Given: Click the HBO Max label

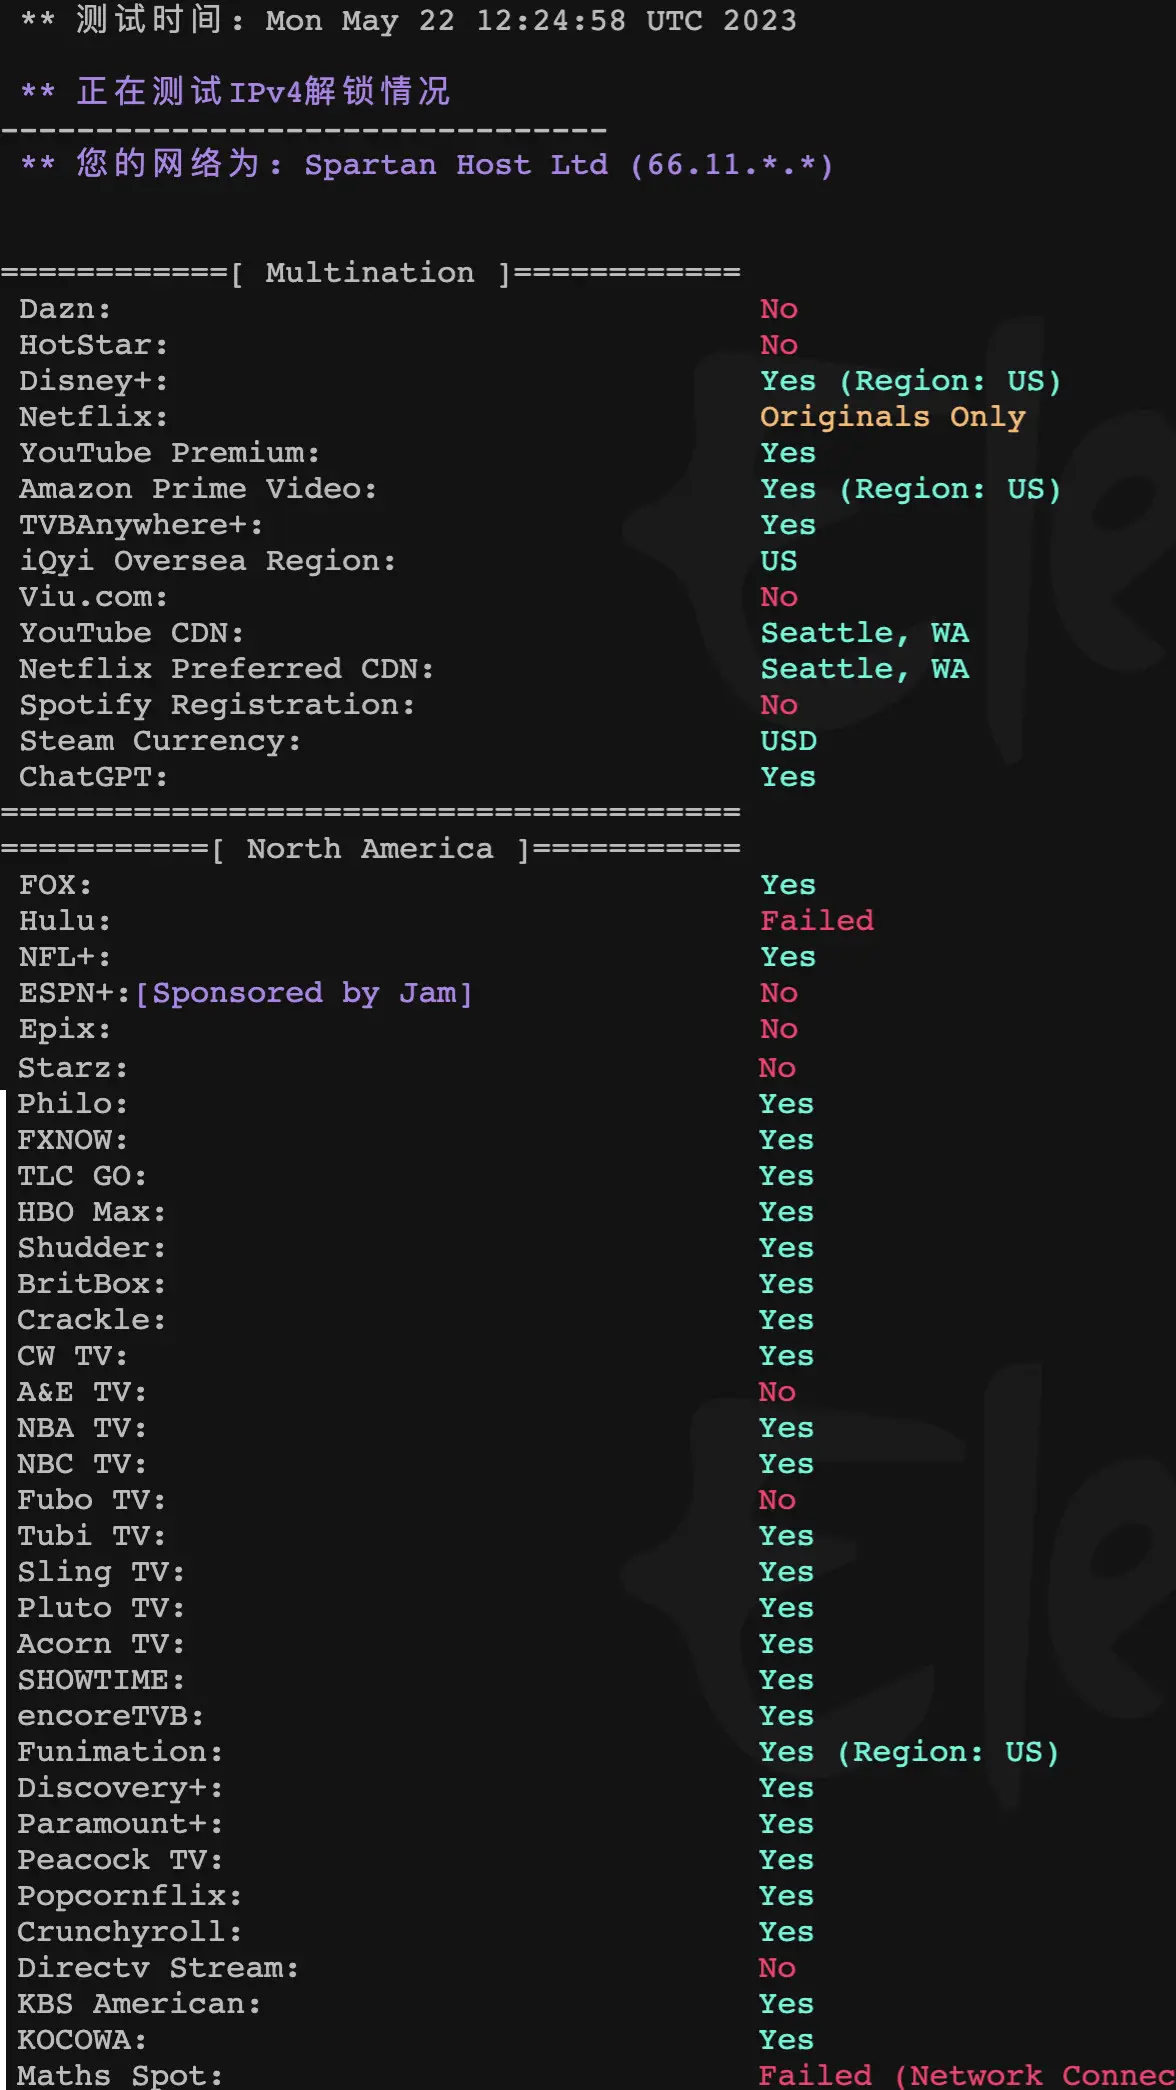Looking at the screenshot, I should click(x=91, y=1211).
